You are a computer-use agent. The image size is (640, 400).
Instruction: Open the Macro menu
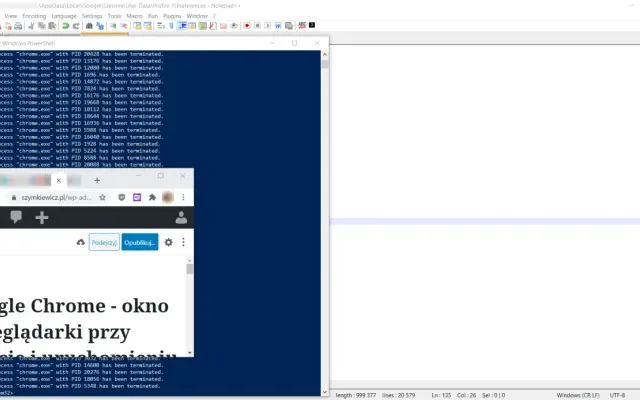134,16
